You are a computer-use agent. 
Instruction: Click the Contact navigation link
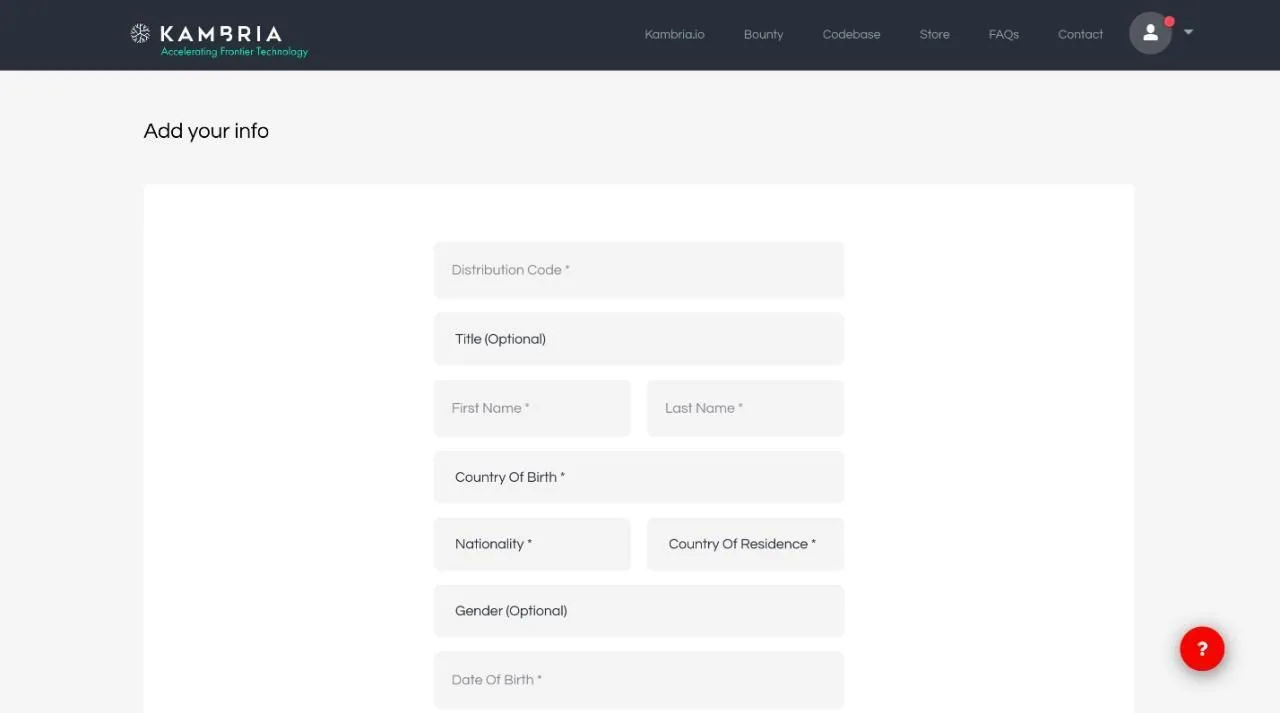click(x=1080, y=34)
